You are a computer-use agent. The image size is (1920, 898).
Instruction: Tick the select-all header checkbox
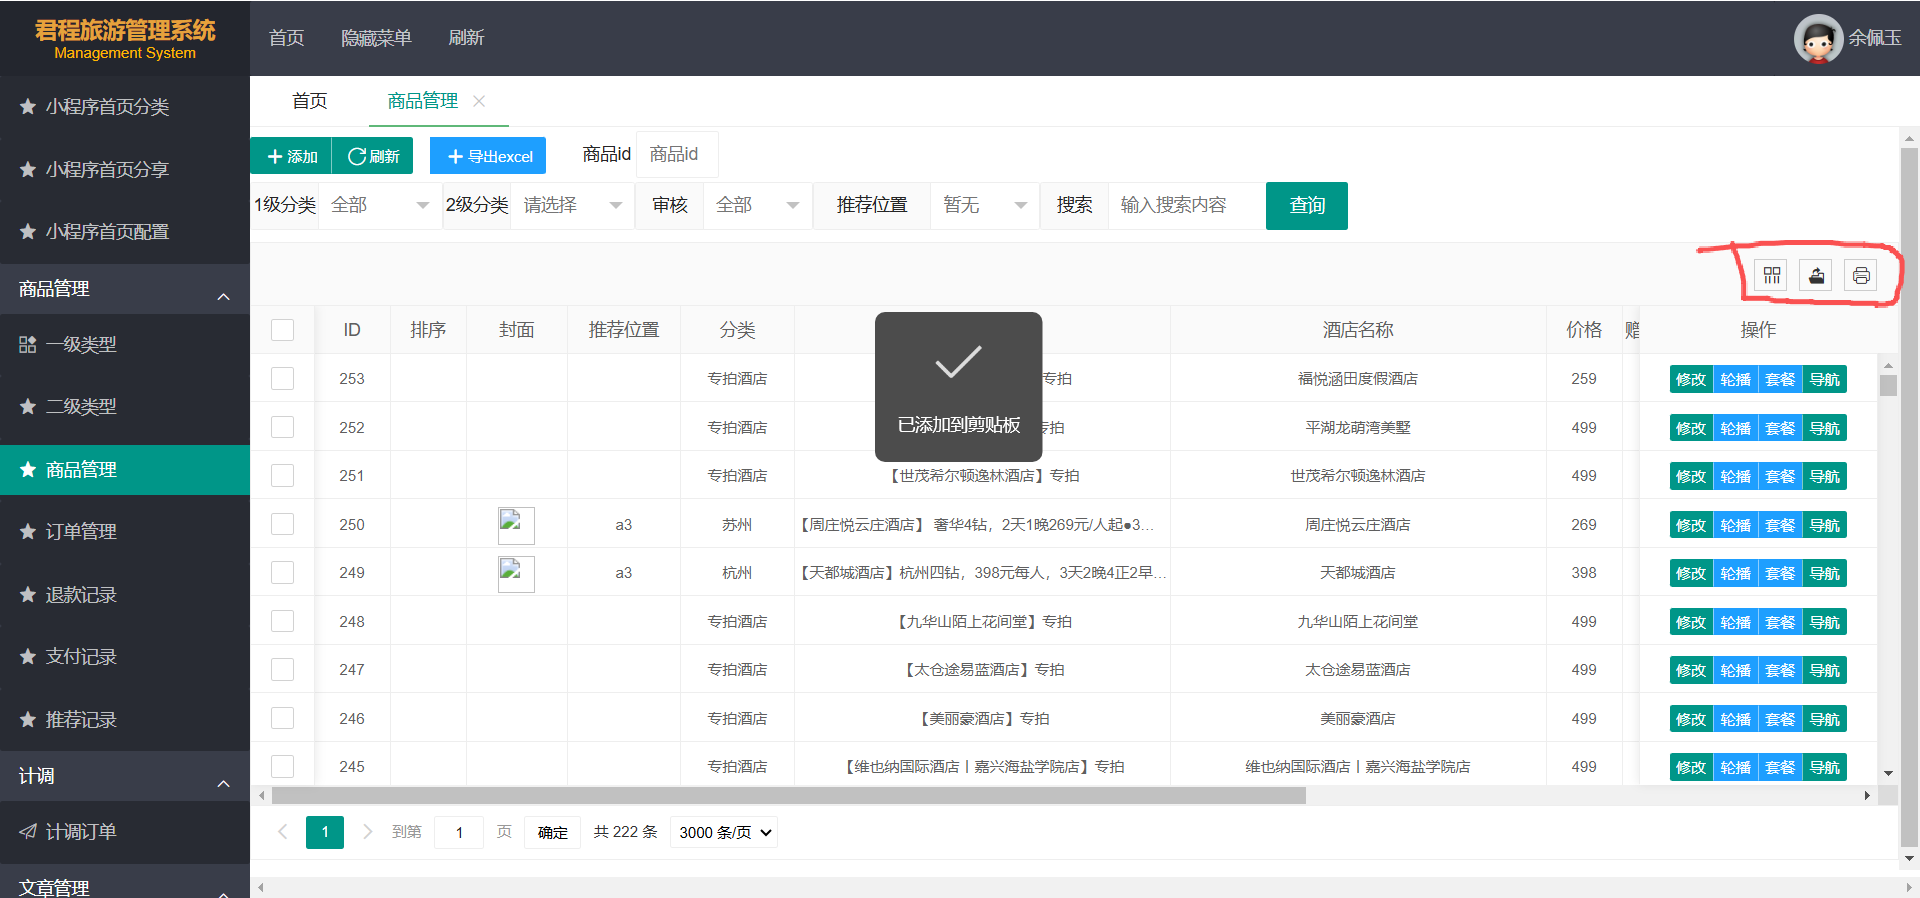point(283,330)
